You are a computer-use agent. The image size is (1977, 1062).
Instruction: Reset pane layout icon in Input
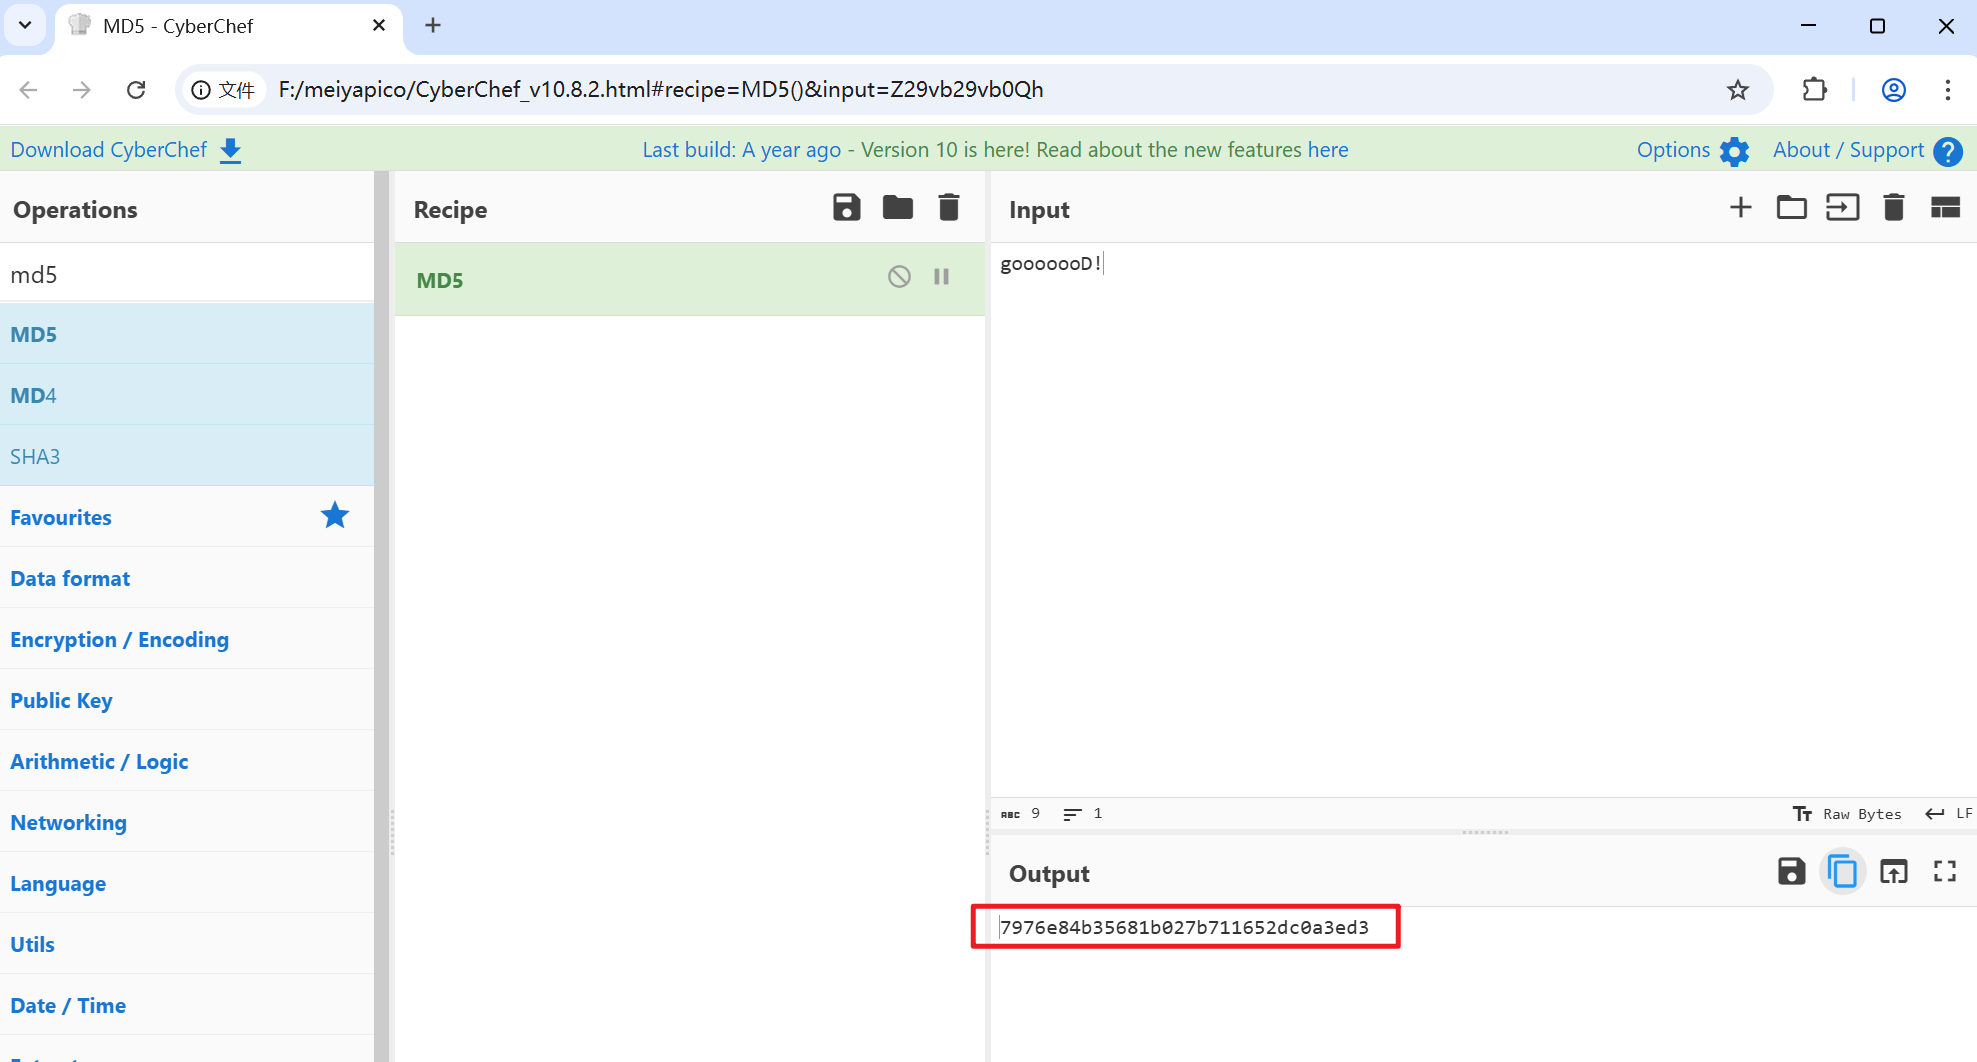click(x=1944, y=208)
